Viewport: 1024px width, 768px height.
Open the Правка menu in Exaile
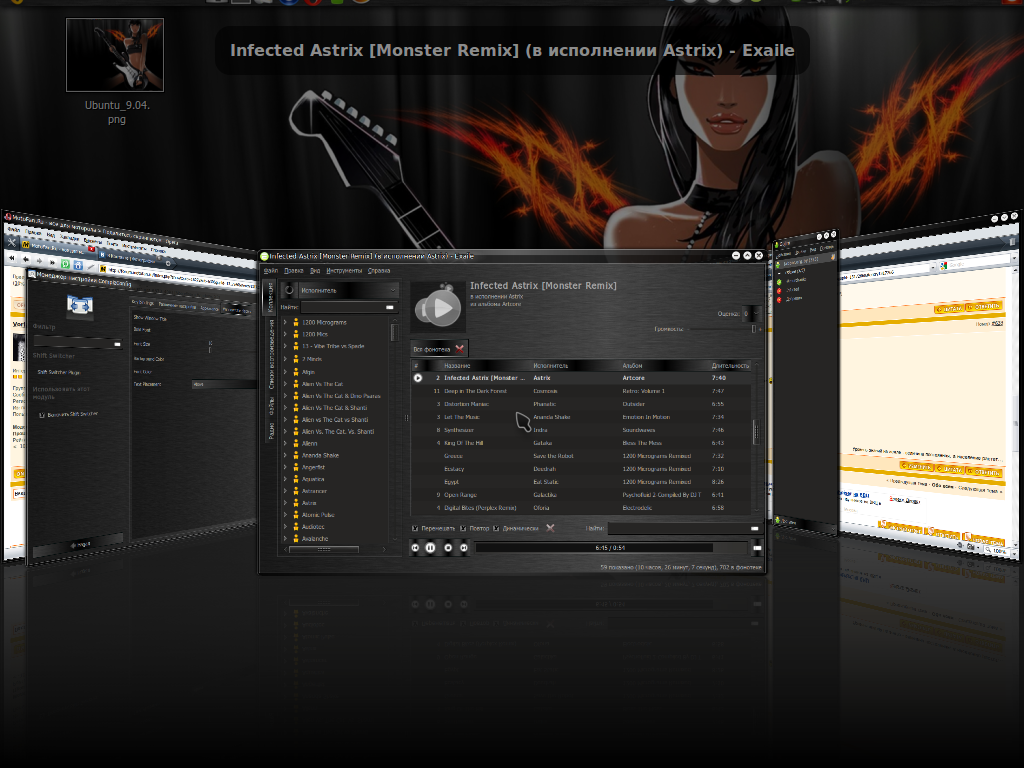pyautogui.click(x=294, y=270)
